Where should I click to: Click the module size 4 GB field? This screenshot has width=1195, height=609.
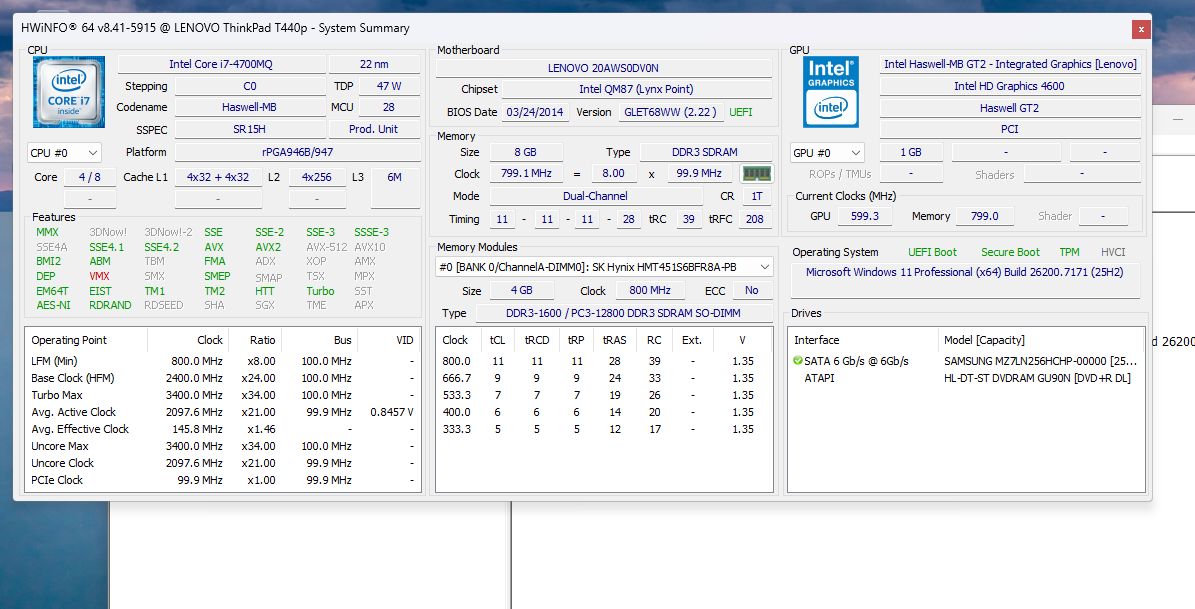(521, 290)
